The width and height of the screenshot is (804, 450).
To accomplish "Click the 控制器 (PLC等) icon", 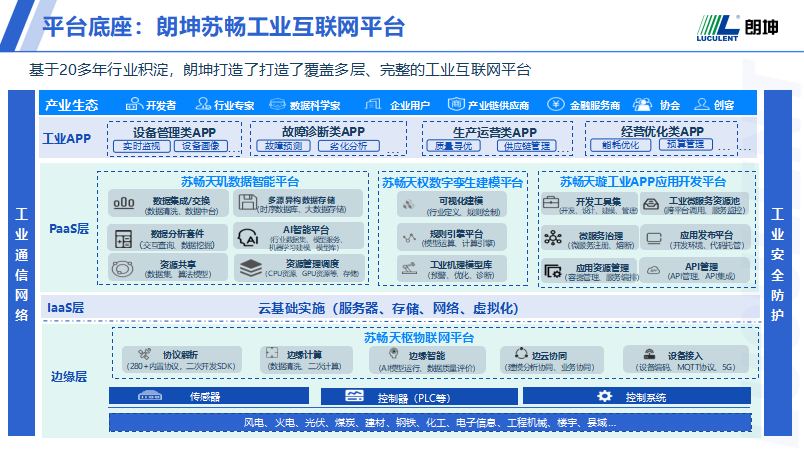I will coord(354,396).
